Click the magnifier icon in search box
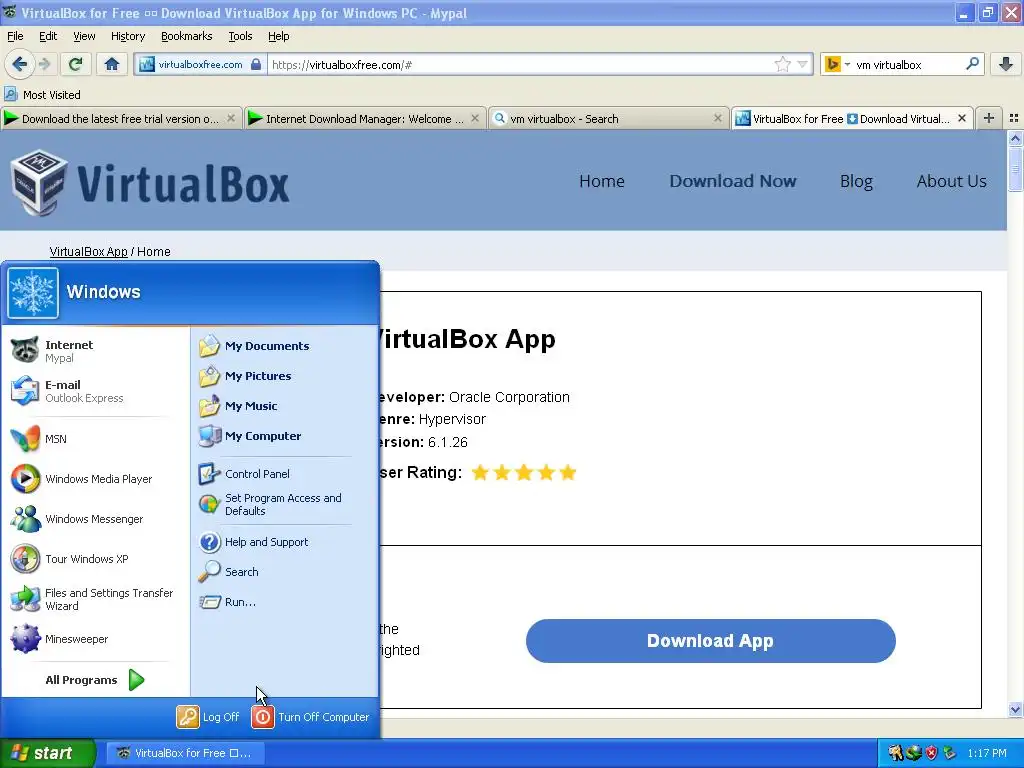The height and width of the screenshot is (768, 1024). pyautogui.click(x=972, y=63)
